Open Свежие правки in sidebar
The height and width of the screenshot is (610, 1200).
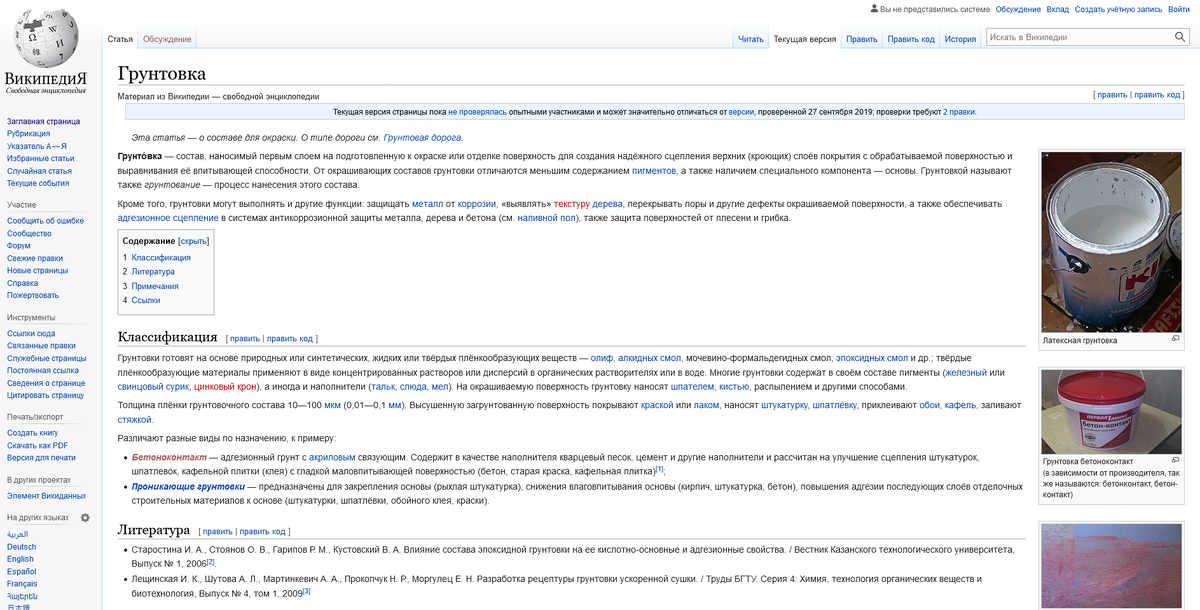pyautogui.click(x=35, y=258)
